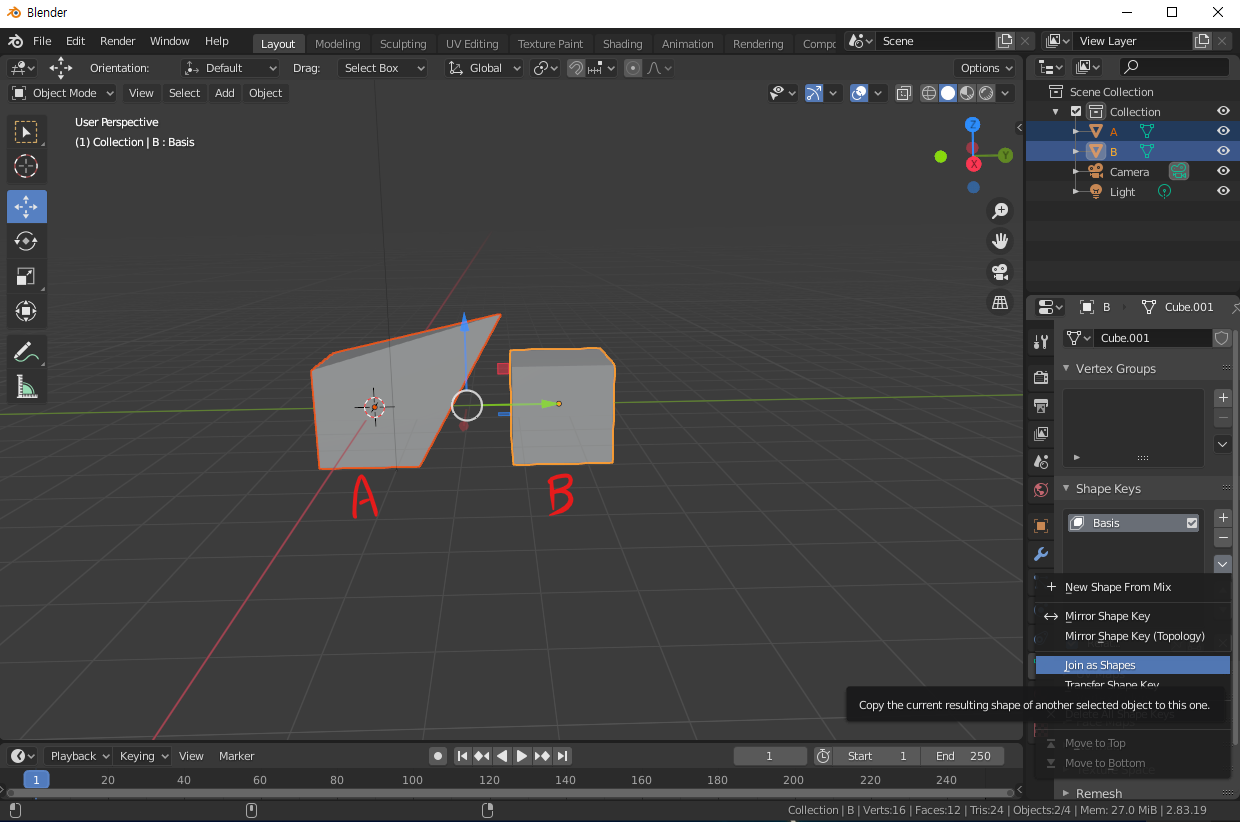The image size is (1240, 822).
Task: Collapse the Vertex Groups panel
Action: [1066, 368]
